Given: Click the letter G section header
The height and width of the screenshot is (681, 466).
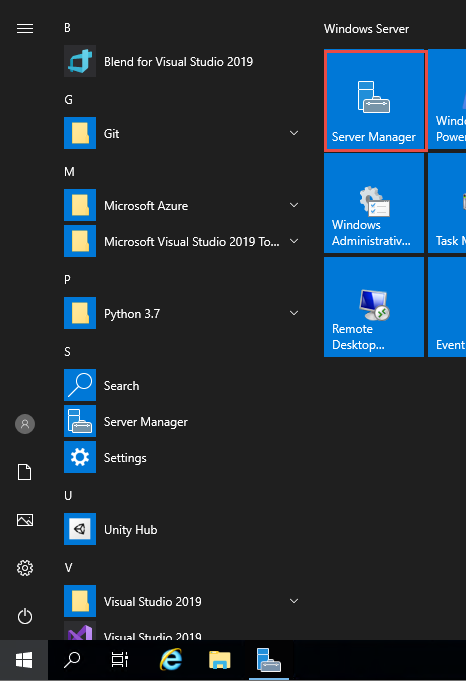Looking at the screenshot, I should tap(68, 100).
